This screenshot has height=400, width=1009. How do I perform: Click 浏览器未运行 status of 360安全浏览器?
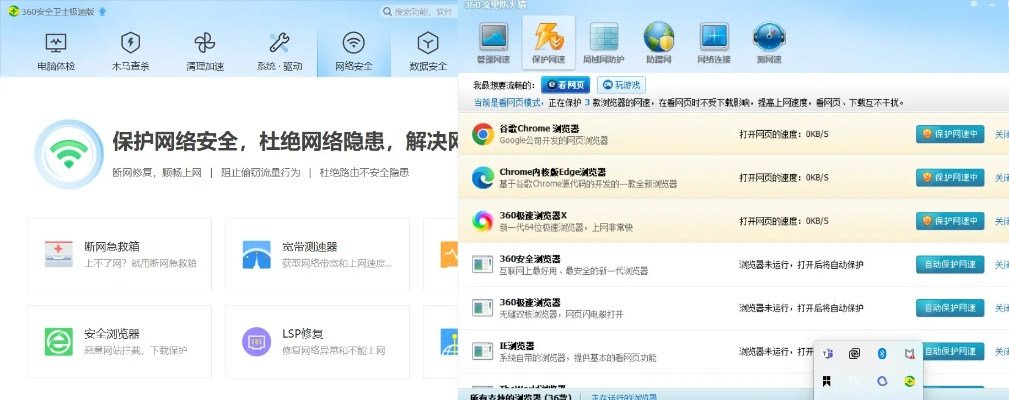click(801, 264)
